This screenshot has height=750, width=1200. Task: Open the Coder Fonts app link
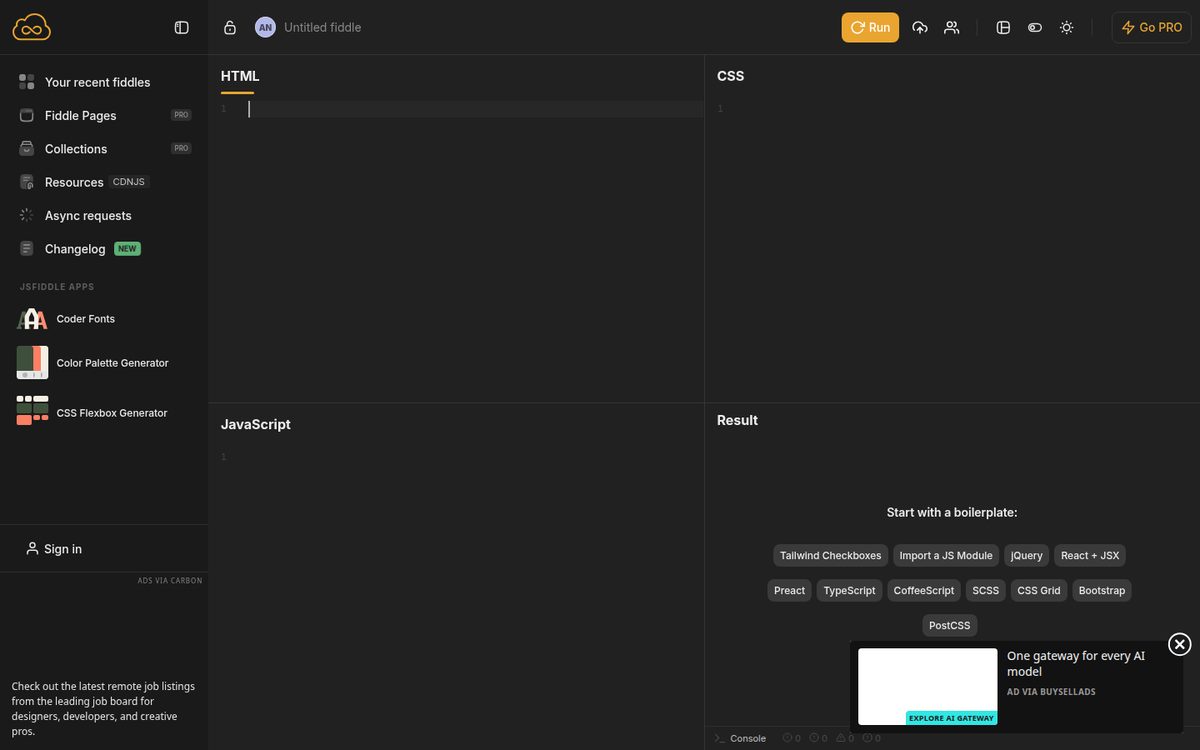point(86,319)
